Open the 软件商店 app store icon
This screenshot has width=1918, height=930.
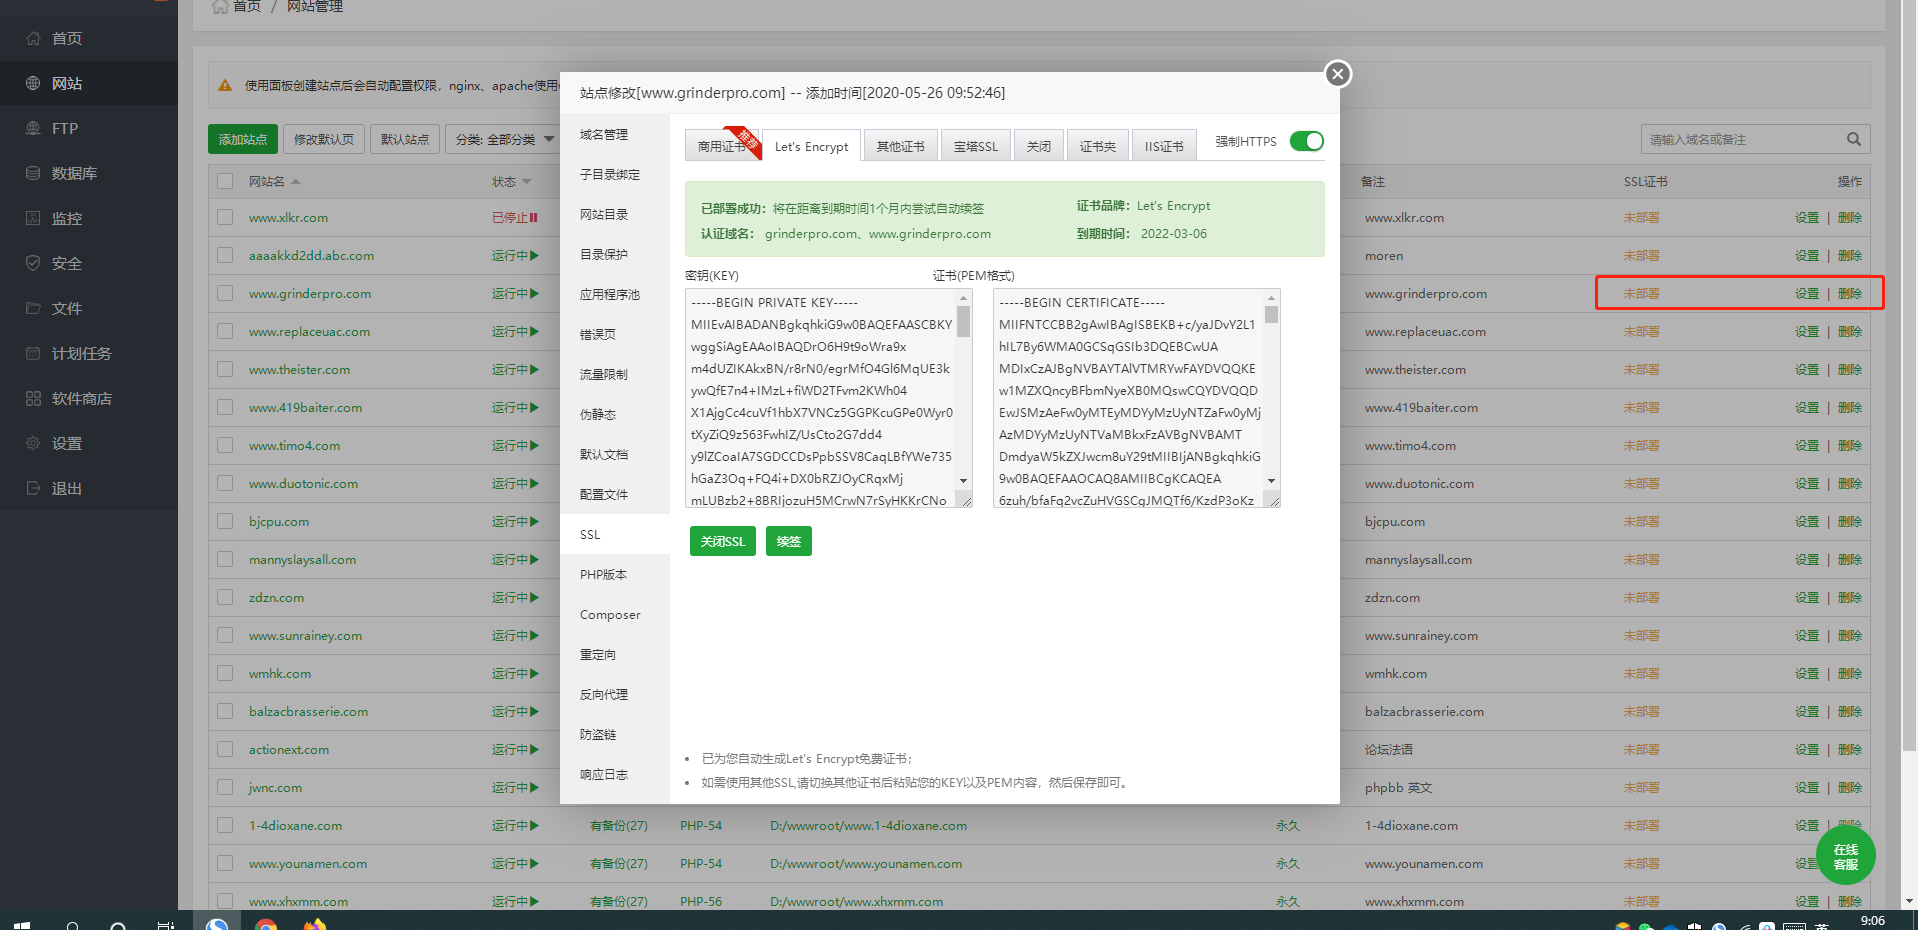tap(33, 398)
